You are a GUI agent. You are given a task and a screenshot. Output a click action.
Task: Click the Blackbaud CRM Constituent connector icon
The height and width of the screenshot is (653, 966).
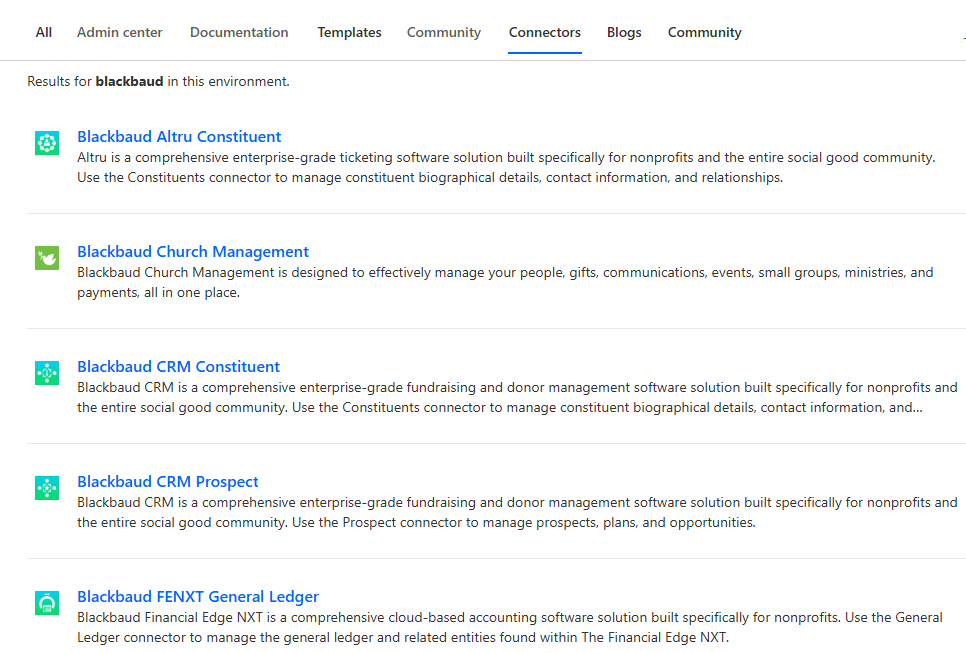[47, 373]
